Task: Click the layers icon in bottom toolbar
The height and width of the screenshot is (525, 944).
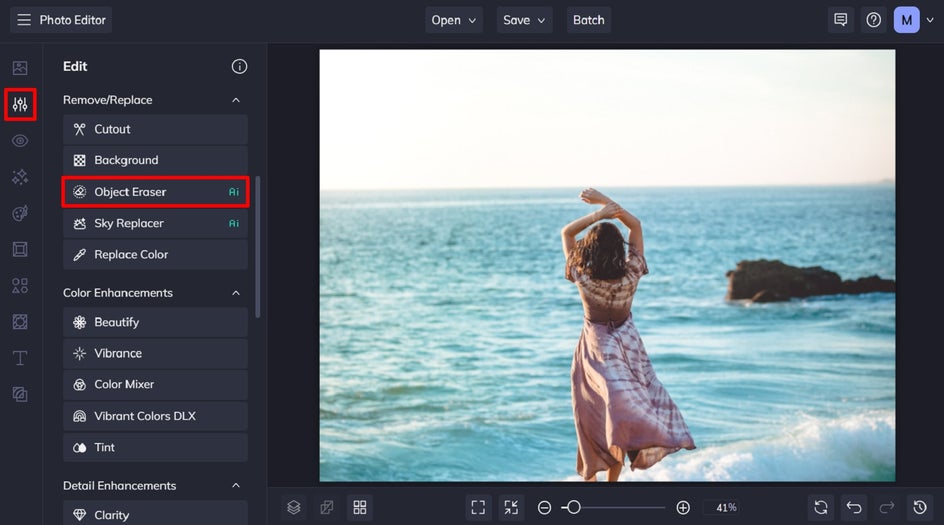Action: click(294, 508)
